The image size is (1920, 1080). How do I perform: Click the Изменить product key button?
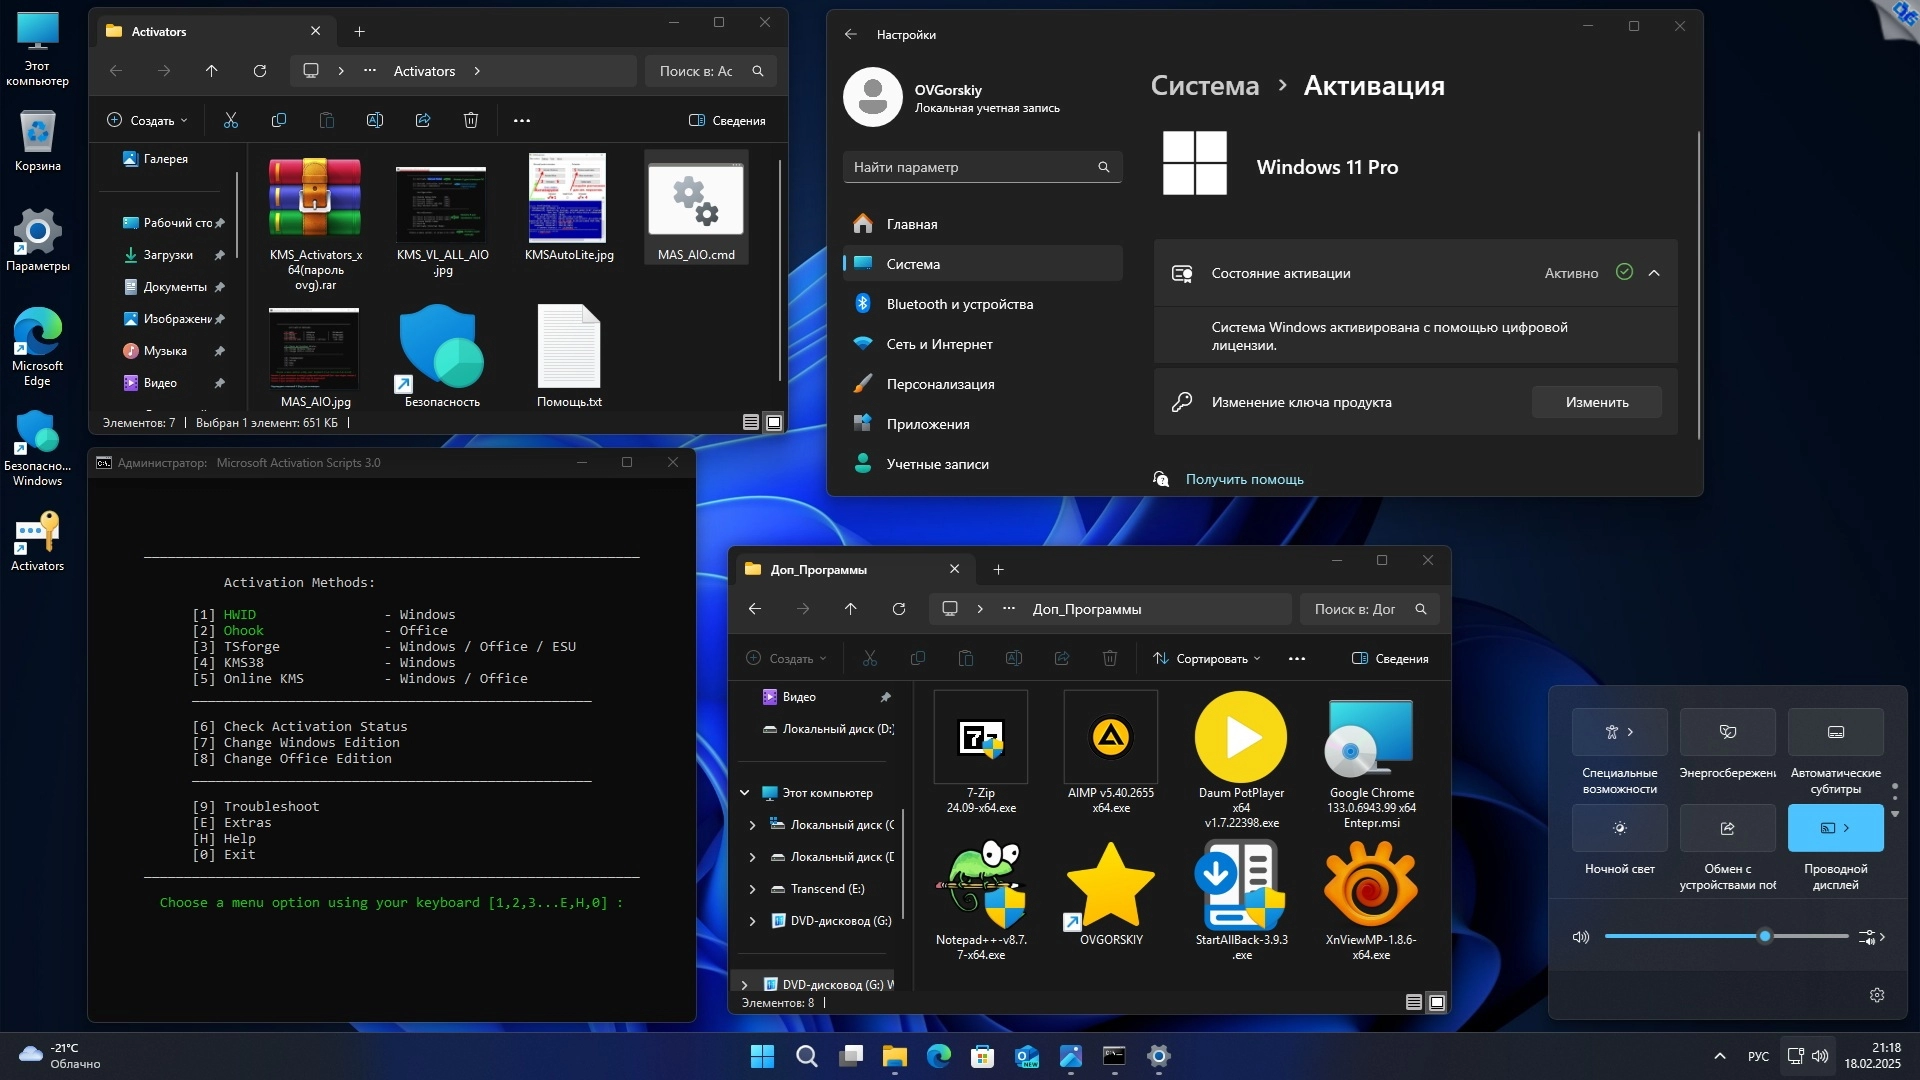[1596, 402]
